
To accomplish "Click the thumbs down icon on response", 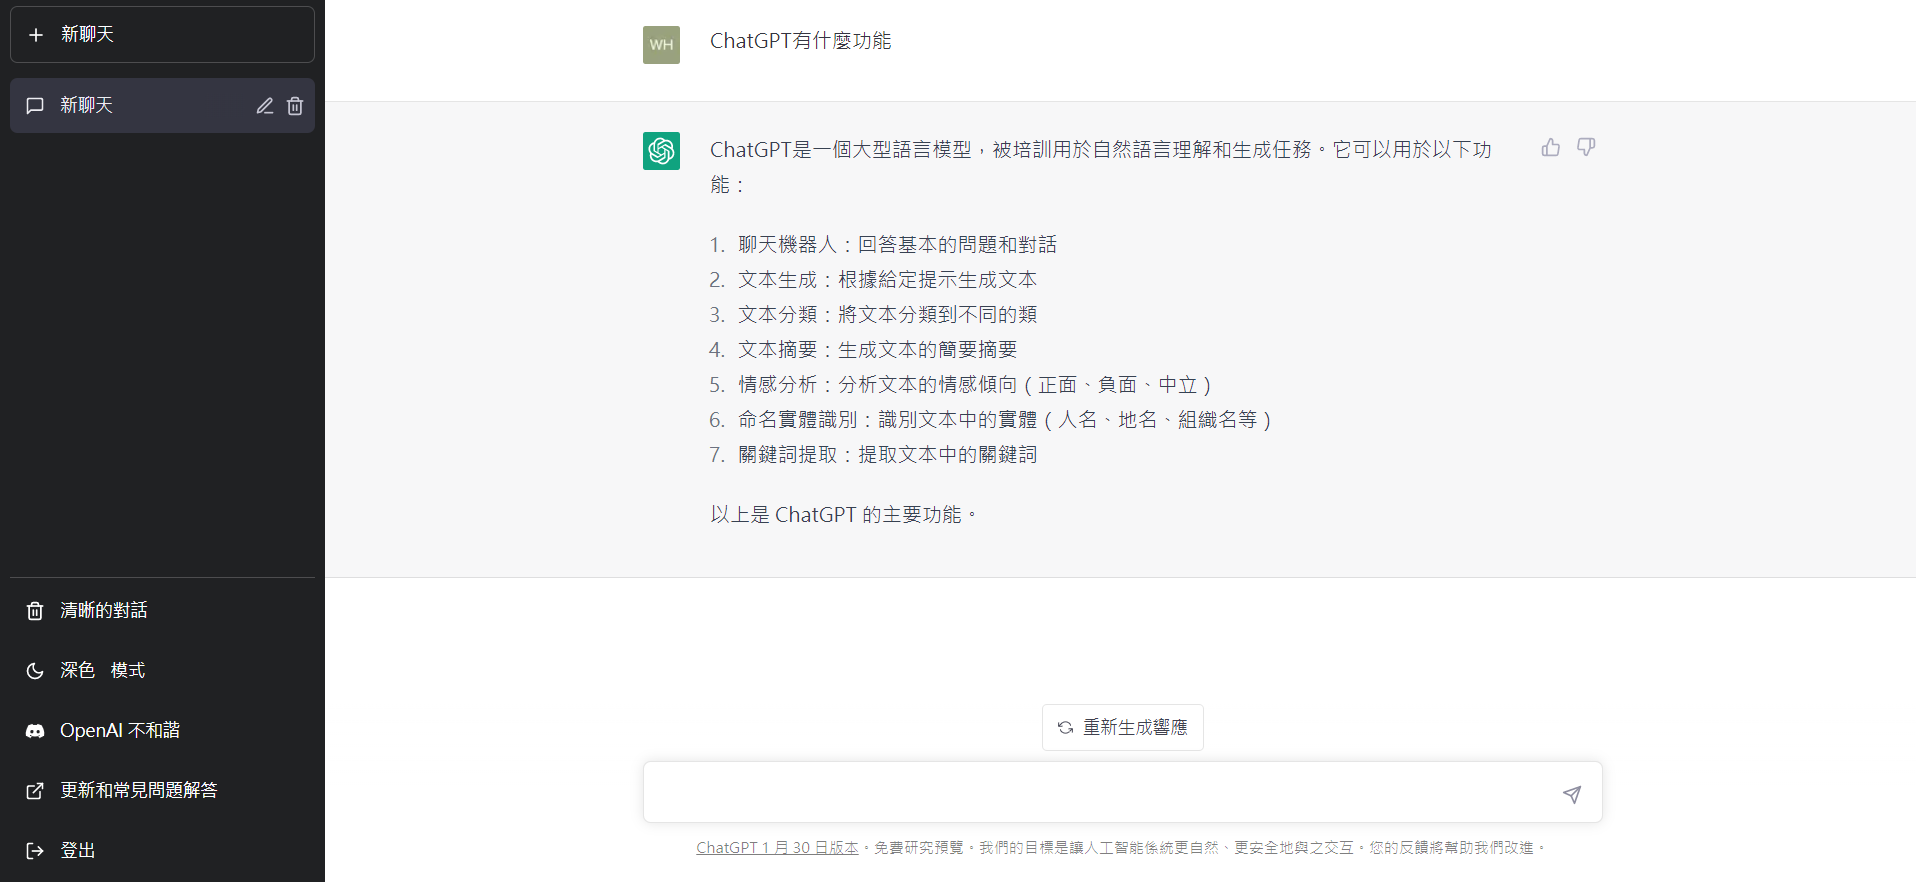I will coord(1586,148).
